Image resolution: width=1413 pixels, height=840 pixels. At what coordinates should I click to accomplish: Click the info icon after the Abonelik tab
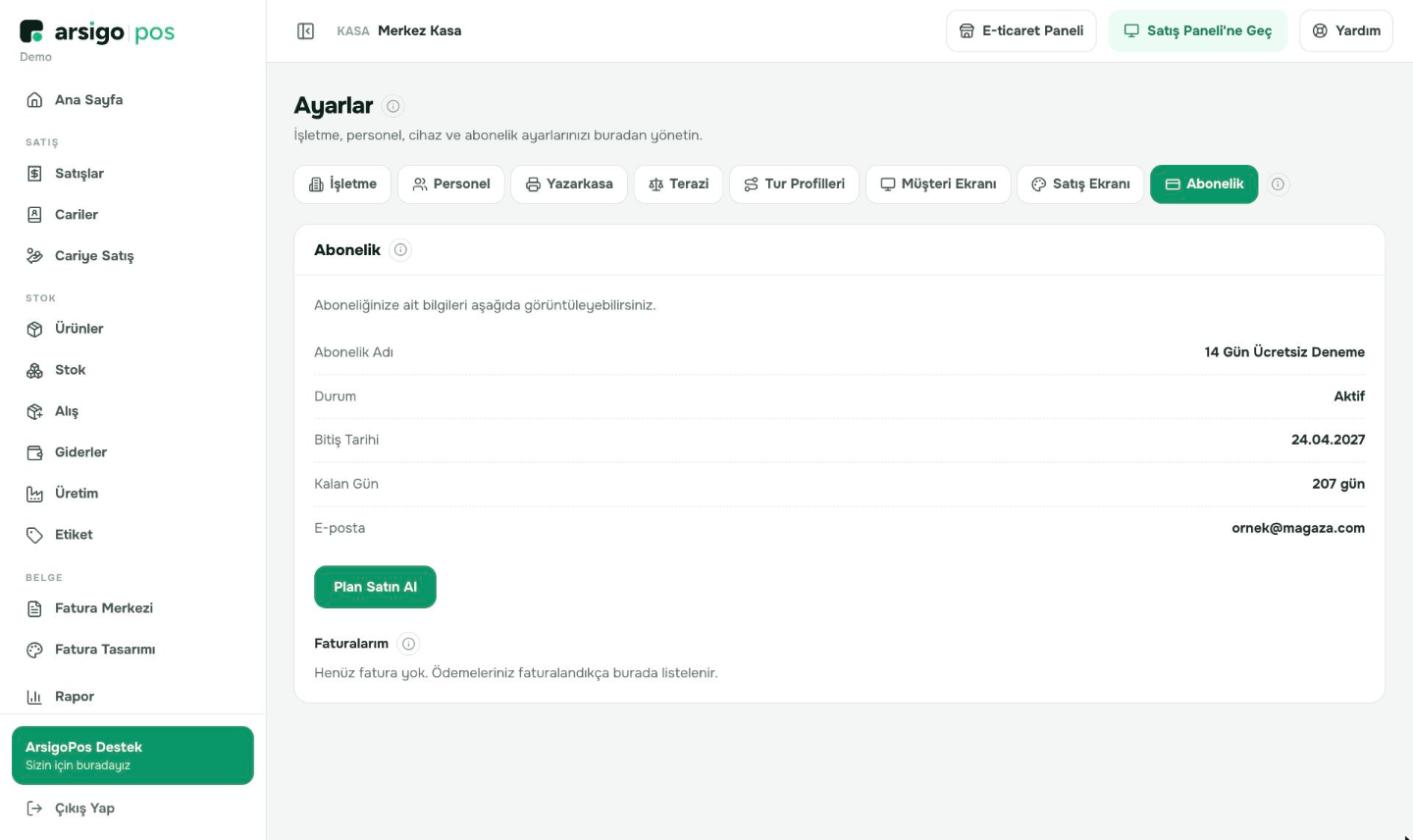pos(1279,184)
